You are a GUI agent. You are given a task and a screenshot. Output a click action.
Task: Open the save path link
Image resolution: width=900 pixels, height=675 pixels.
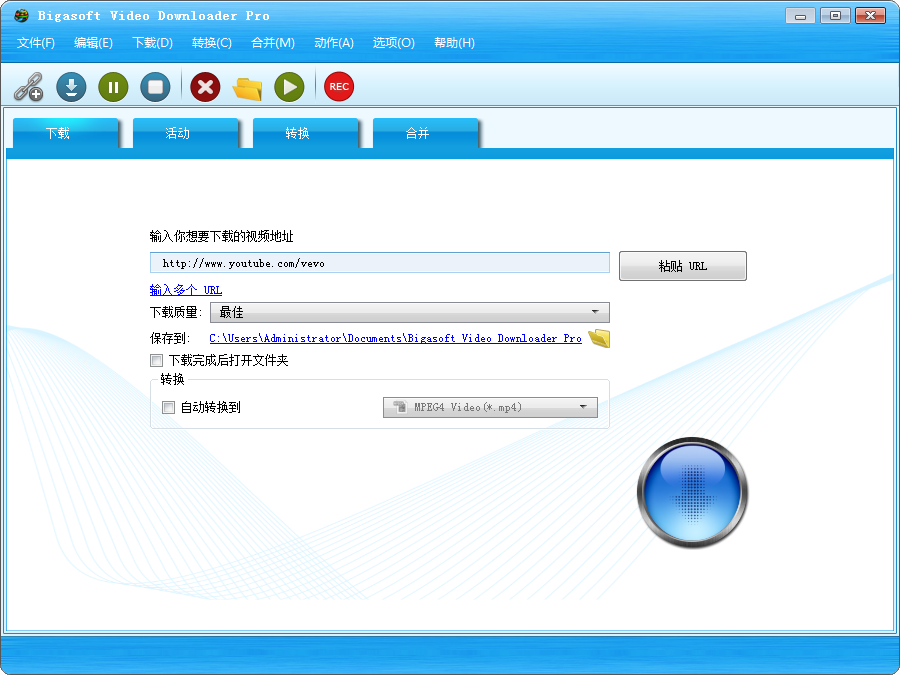tap(395, 339)
